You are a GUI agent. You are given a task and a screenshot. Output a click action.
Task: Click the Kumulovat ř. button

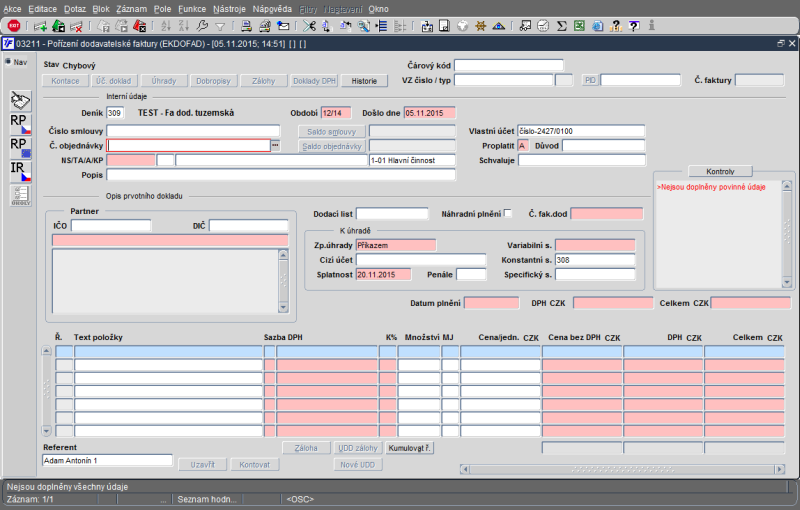click(410, 448)
